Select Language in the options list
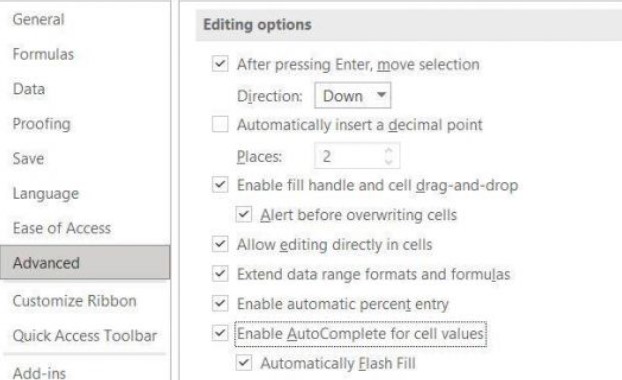622x380 pixels. point(46,194)
